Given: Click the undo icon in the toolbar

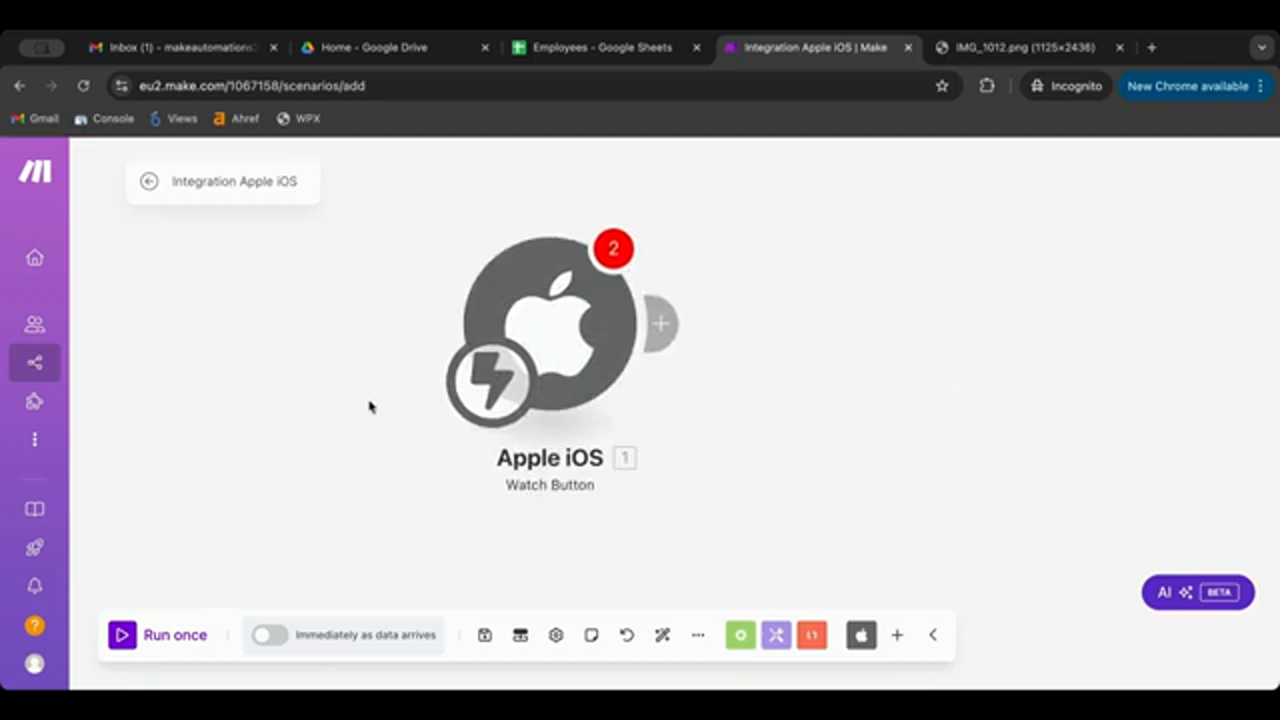Looking at the screenshot, I should (x=627, y=635).
